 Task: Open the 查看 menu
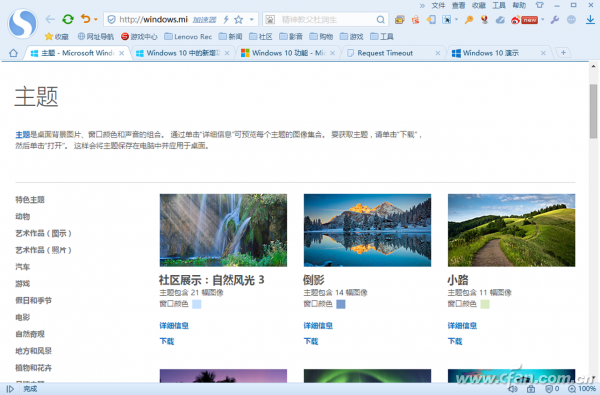(x=458, y=5)
